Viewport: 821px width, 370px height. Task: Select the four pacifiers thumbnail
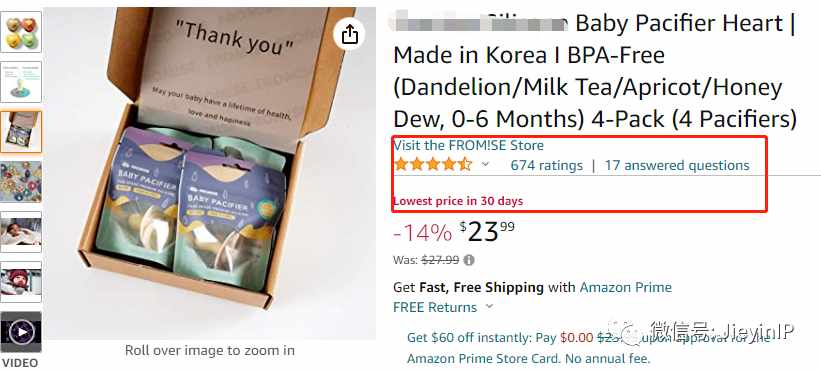pyautogui.click(x=21, y=31)
